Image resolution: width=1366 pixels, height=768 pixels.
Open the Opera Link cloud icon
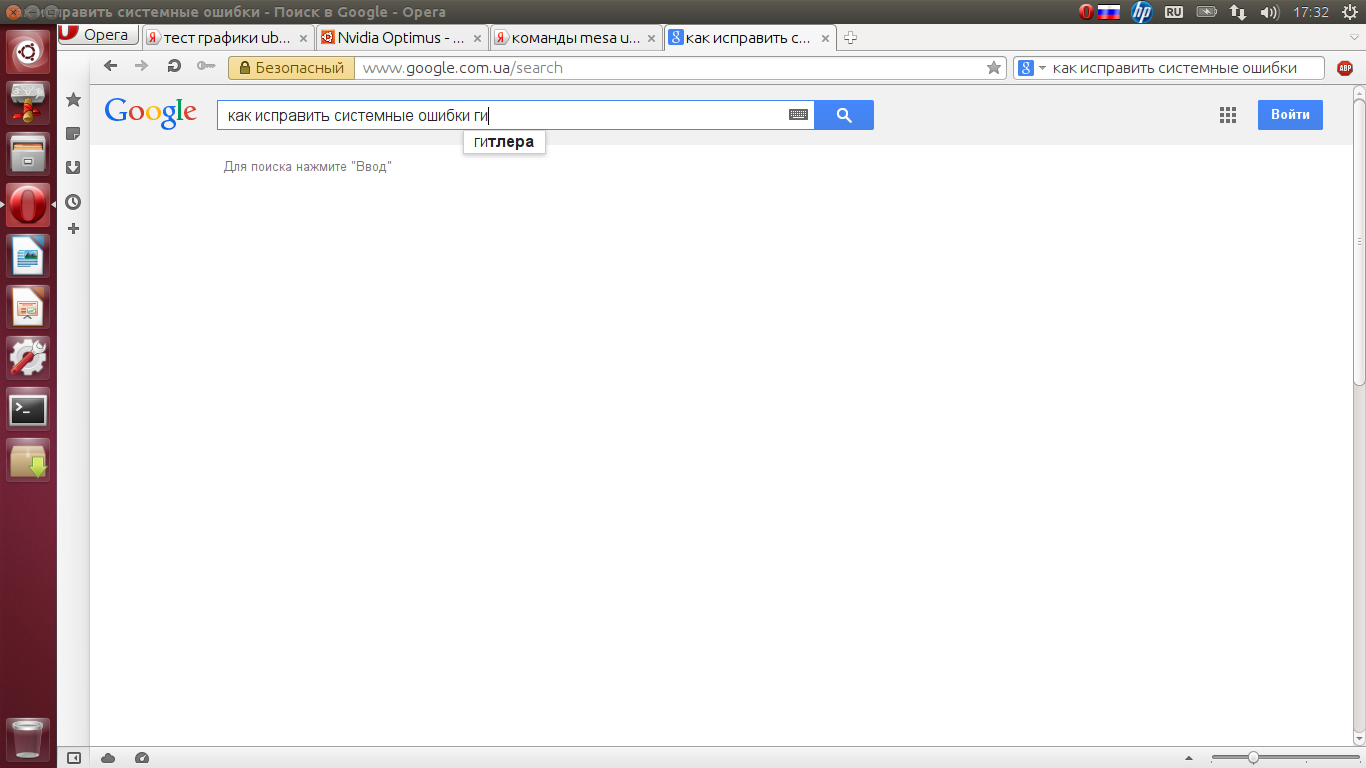click(x=108, y=758)
